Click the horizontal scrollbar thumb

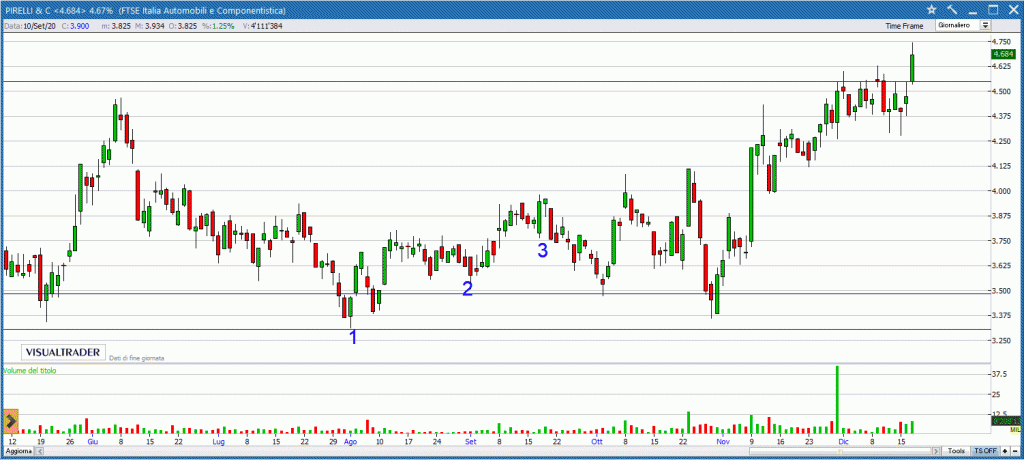coord(840,452)
